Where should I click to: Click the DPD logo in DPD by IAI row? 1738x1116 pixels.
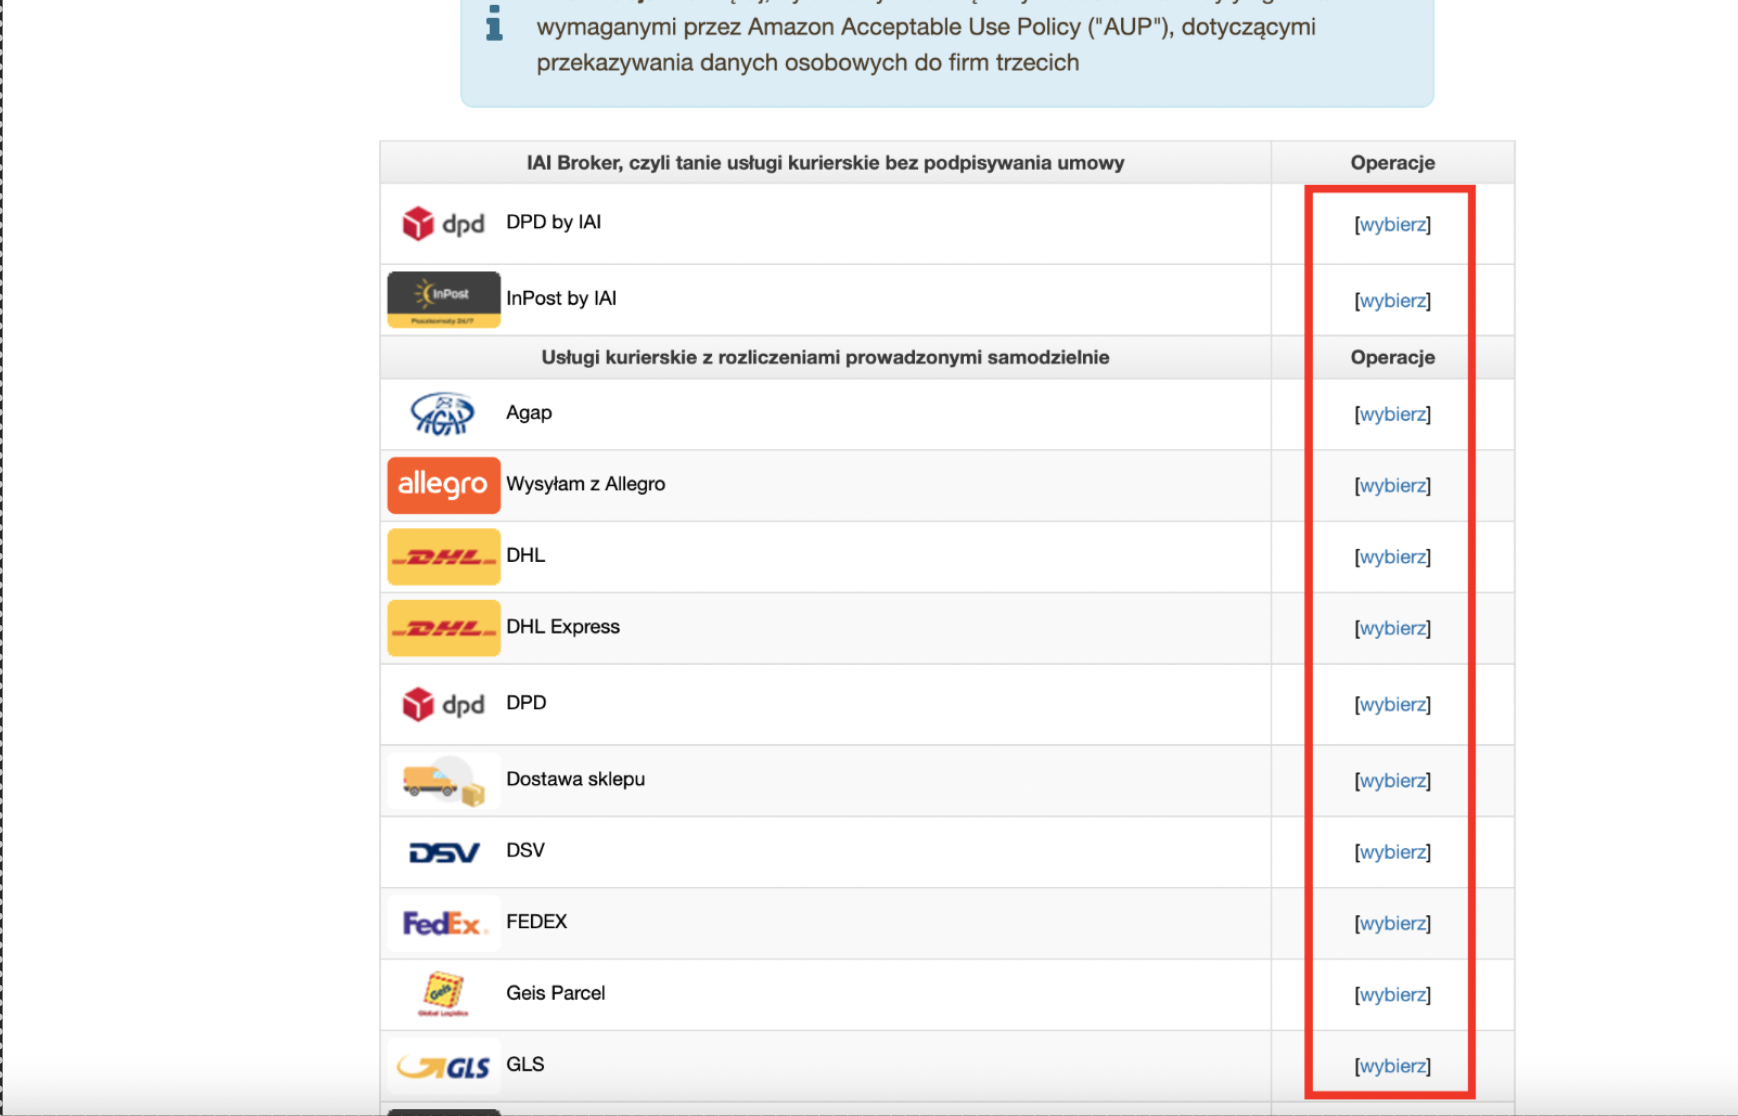pyautogui.click(x=443, y=223)
